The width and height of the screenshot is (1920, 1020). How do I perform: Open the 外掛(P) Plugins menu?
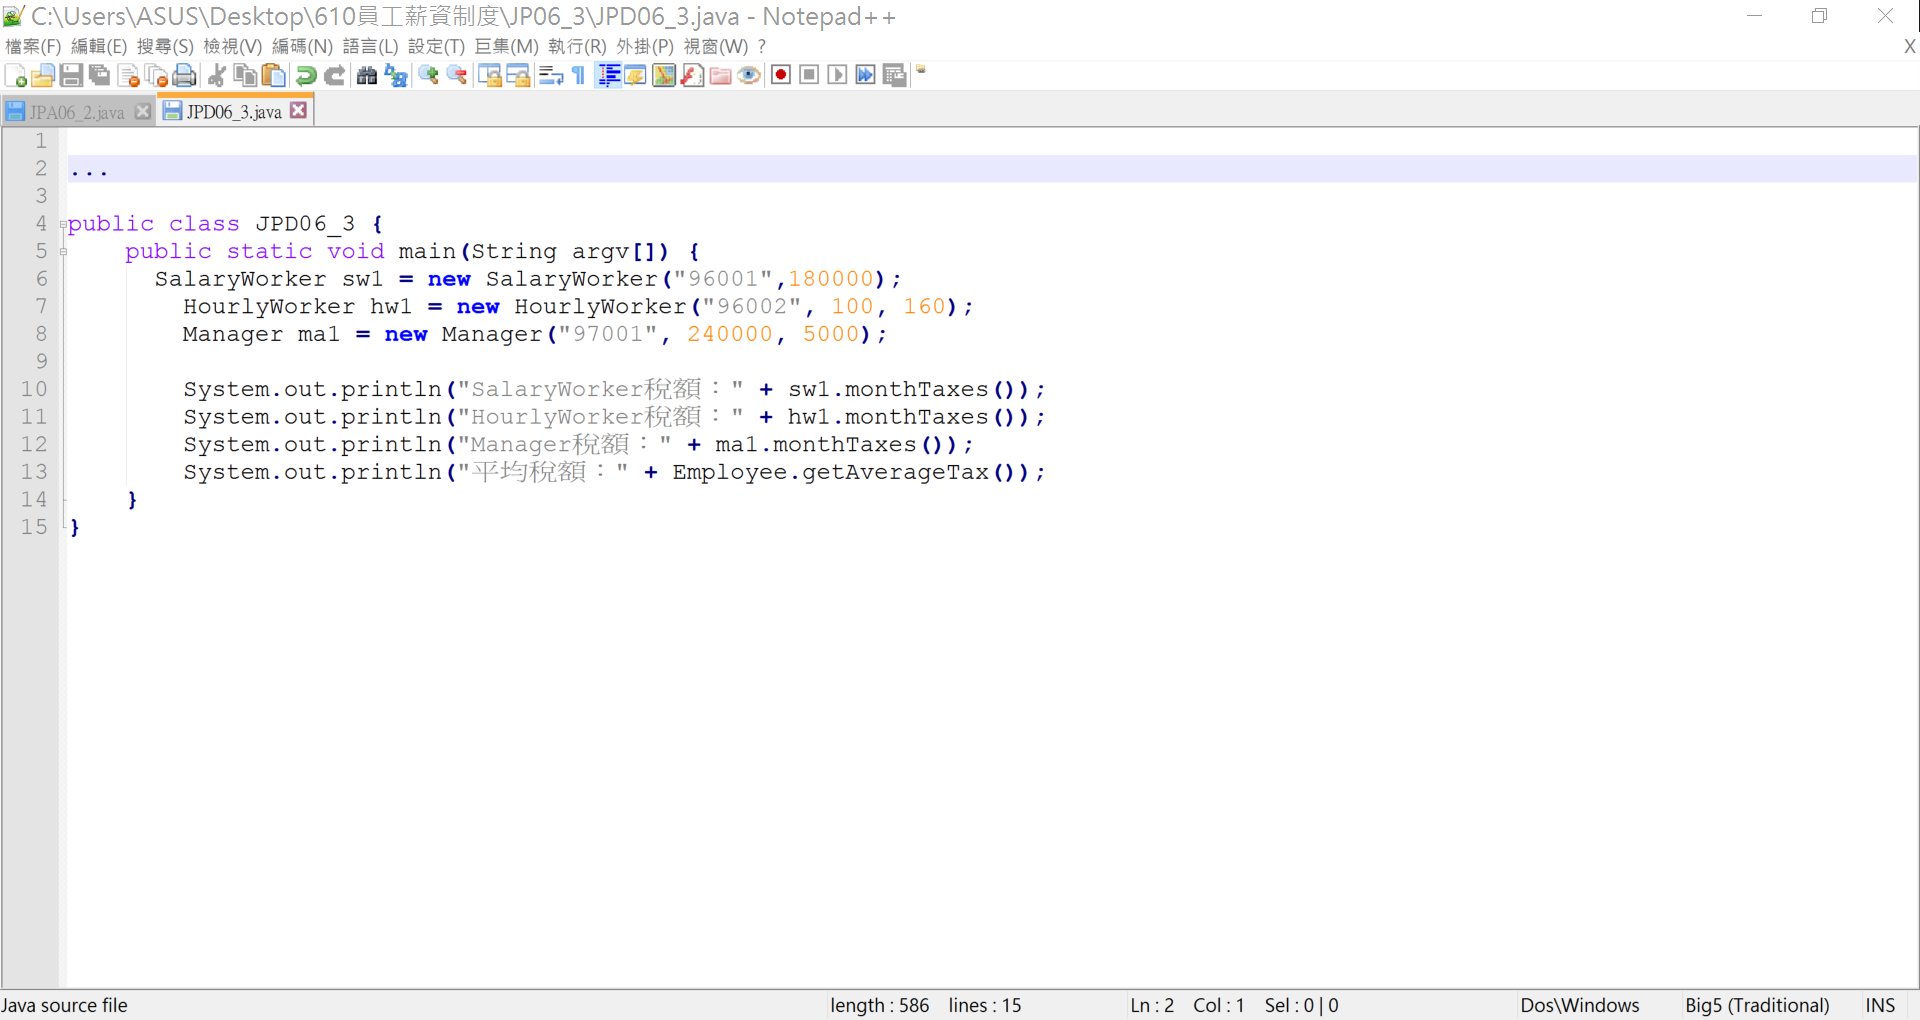point(645,47)
